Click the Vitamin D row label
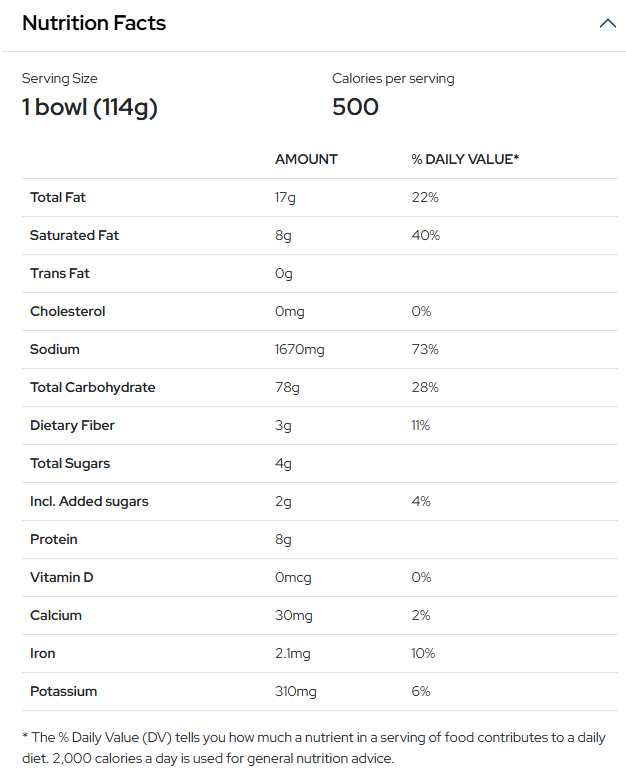This screenshot has width=626, height=781. tap(61, 577)
